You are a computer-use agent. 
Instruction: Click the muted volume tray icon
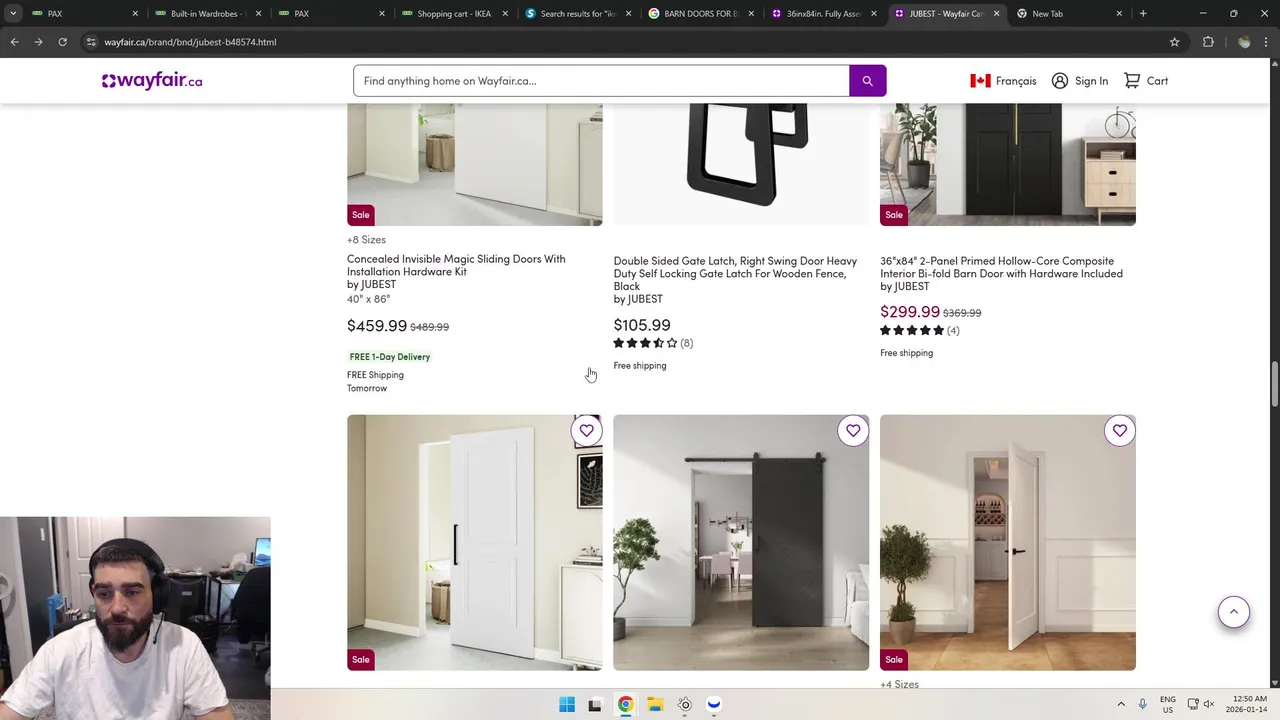tap(1209, 704)
